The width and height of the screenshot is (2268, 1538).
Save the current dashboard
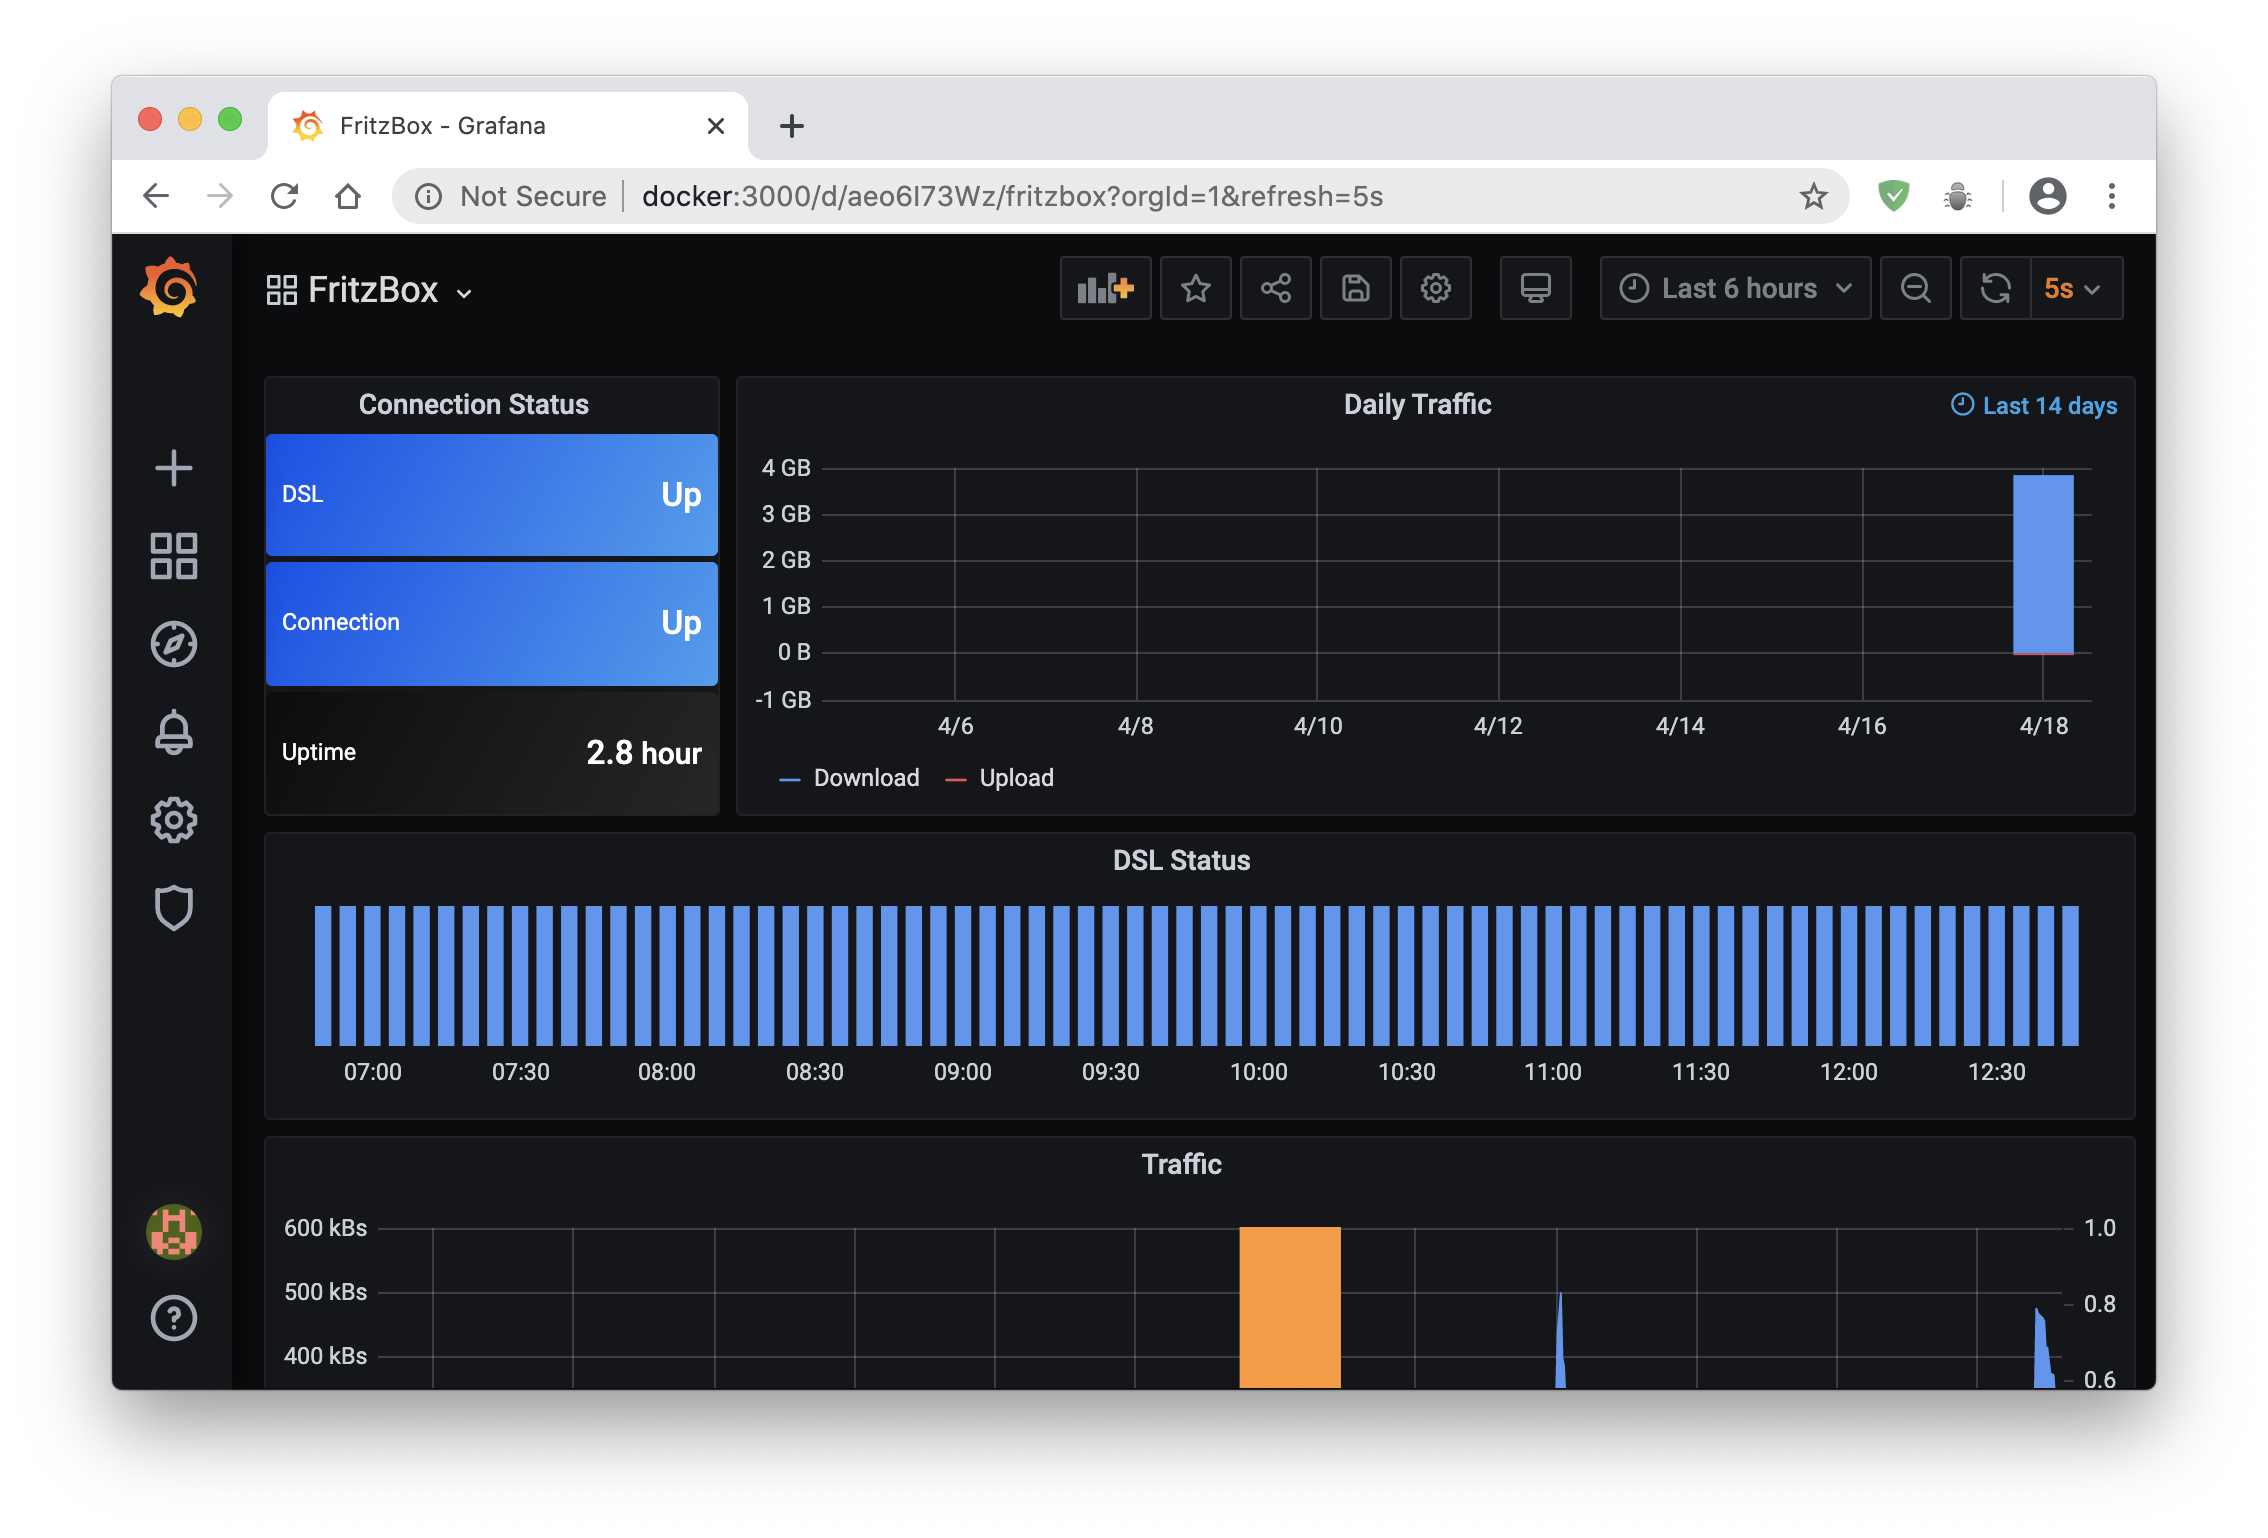pyautogui.click(x=1355, y=288)
